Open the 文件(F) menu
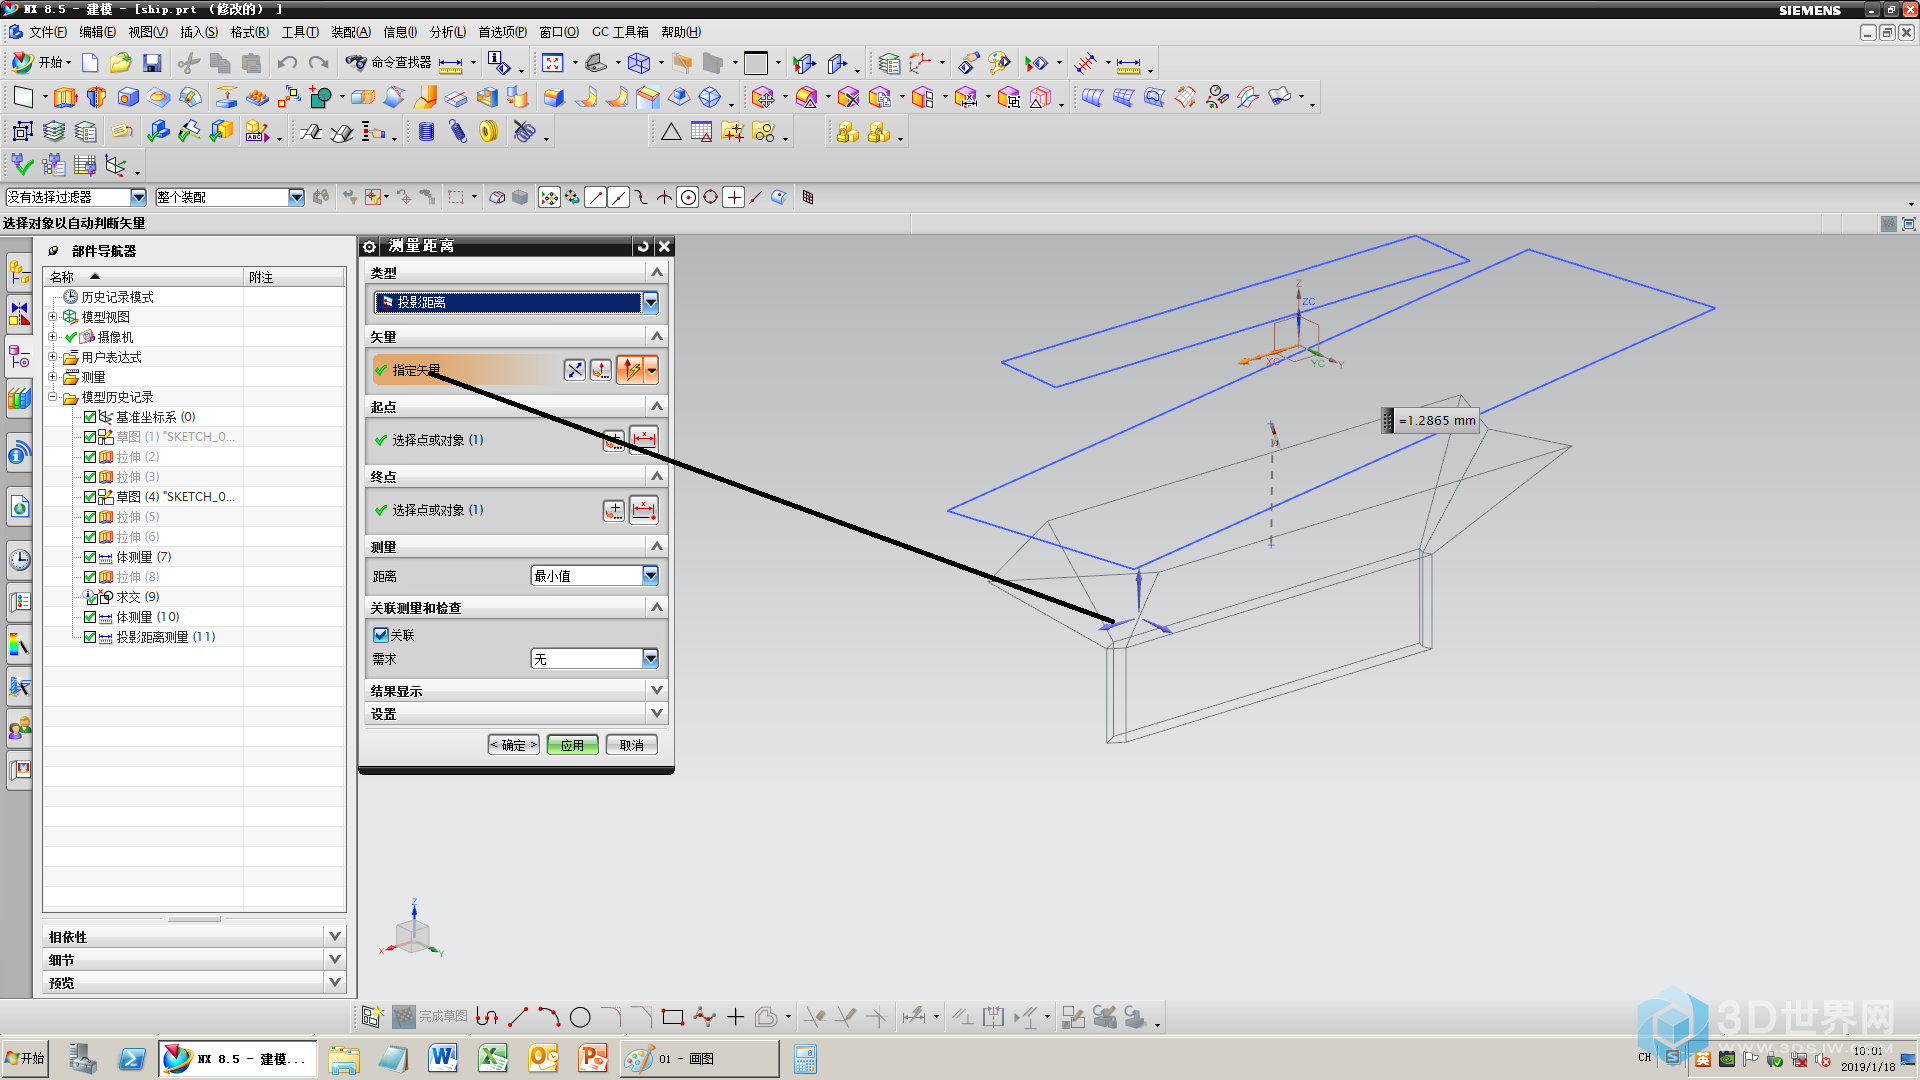This screenshot has width=1920, height=1080. coord(48,32)
